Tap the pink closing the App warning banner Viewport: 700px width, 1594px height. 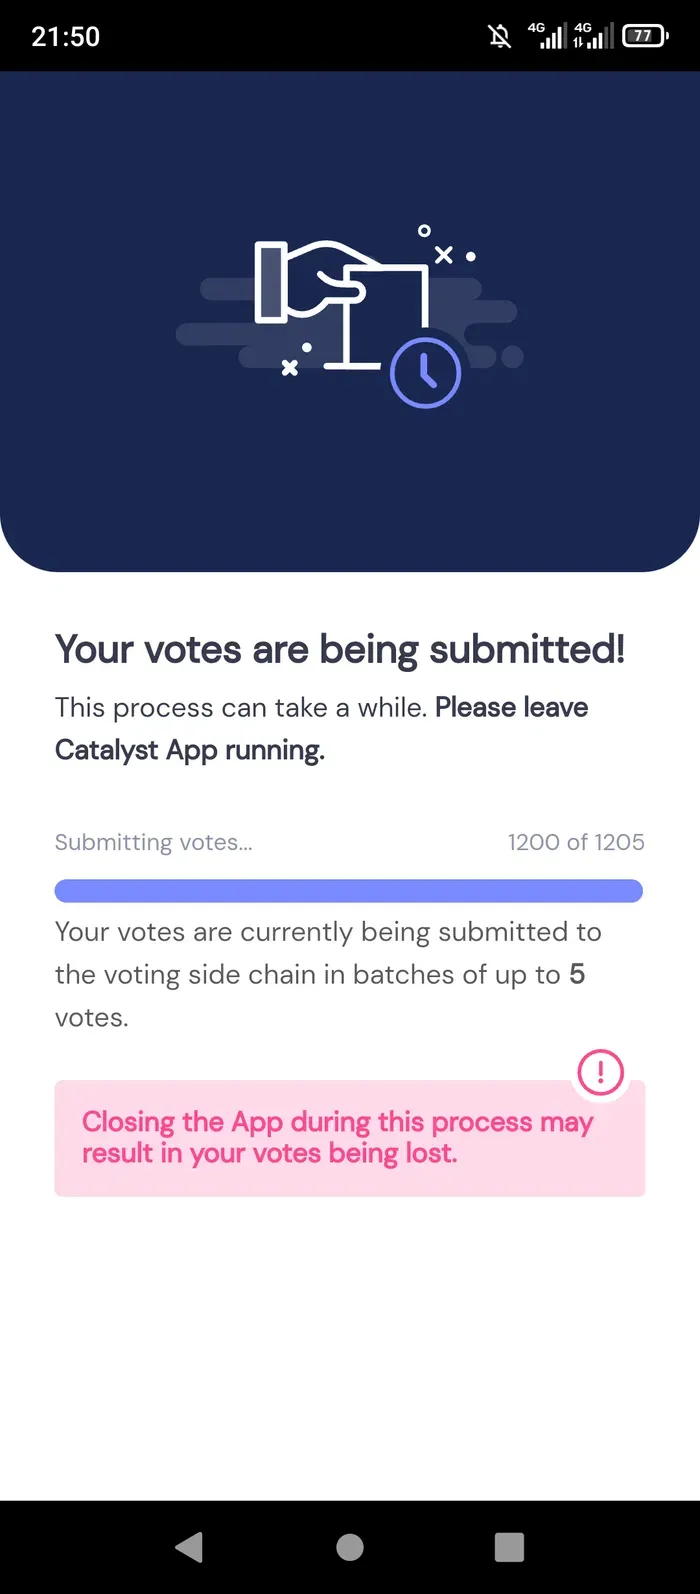[x=350, y=1138]
